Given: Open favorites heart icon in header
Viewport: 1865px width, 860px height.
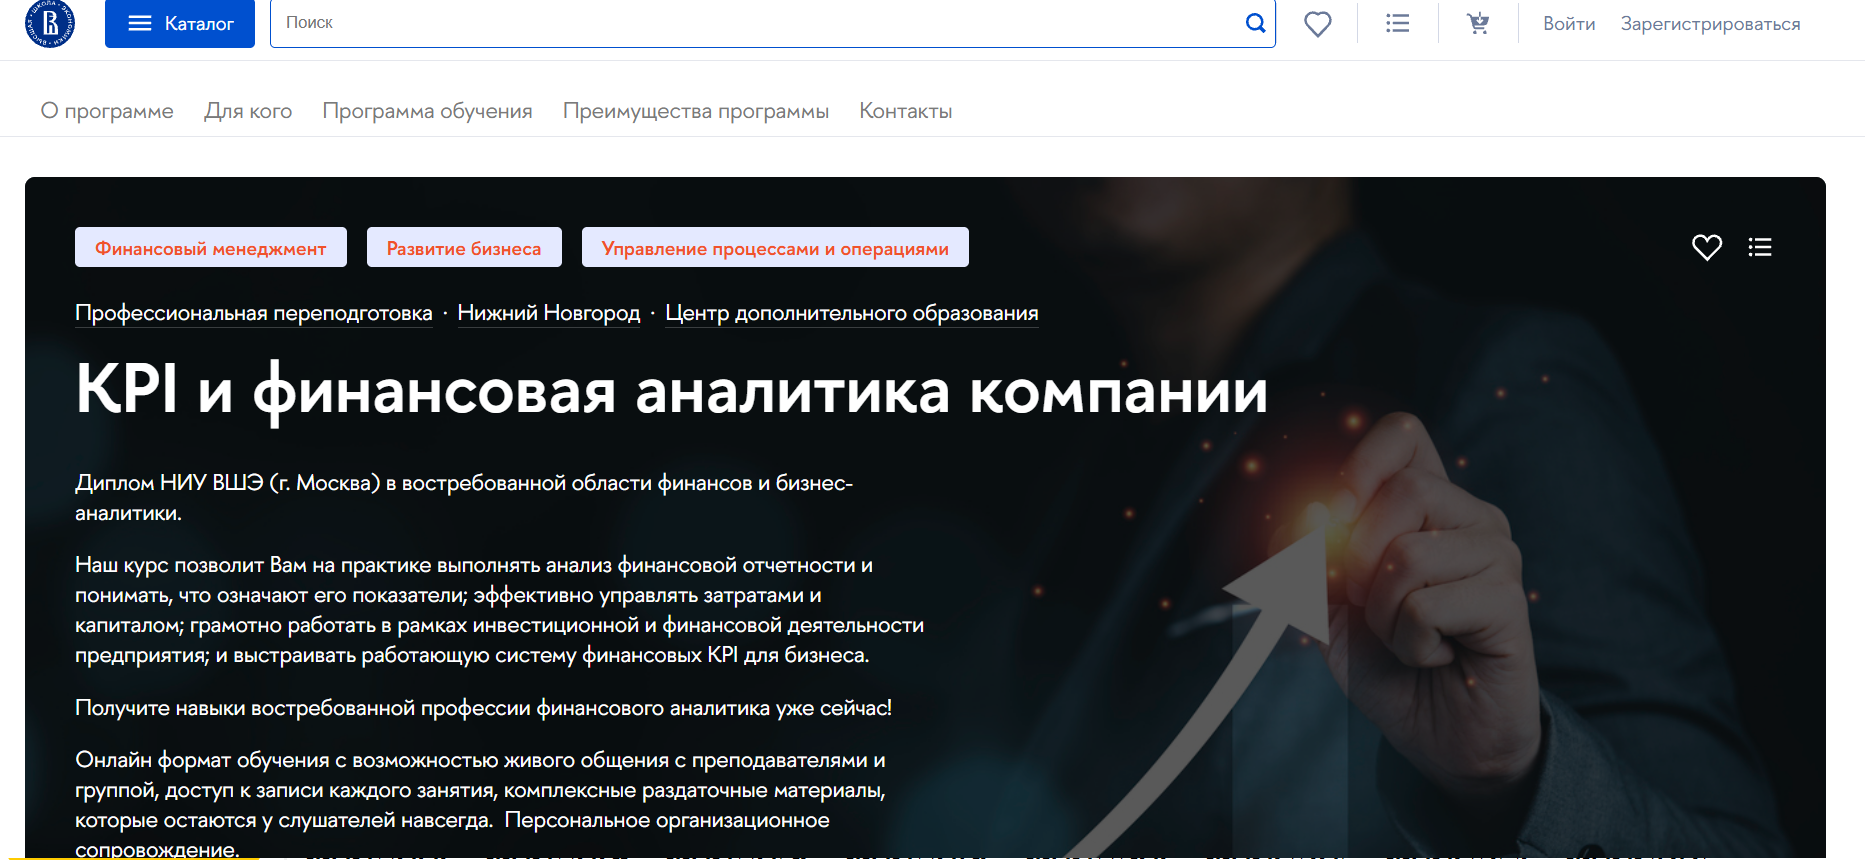Looking at the screenshot, I should pos(1317,23).
